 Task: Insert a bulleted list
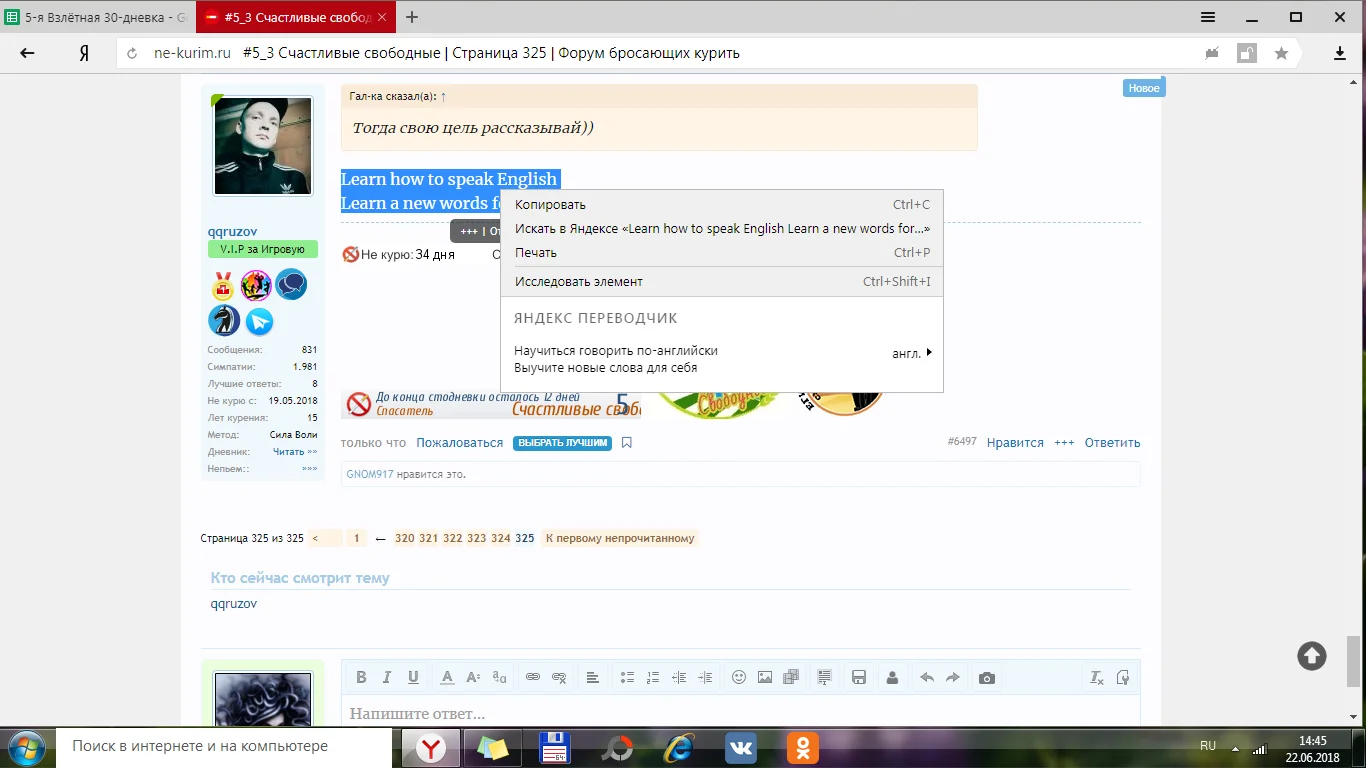627,677
